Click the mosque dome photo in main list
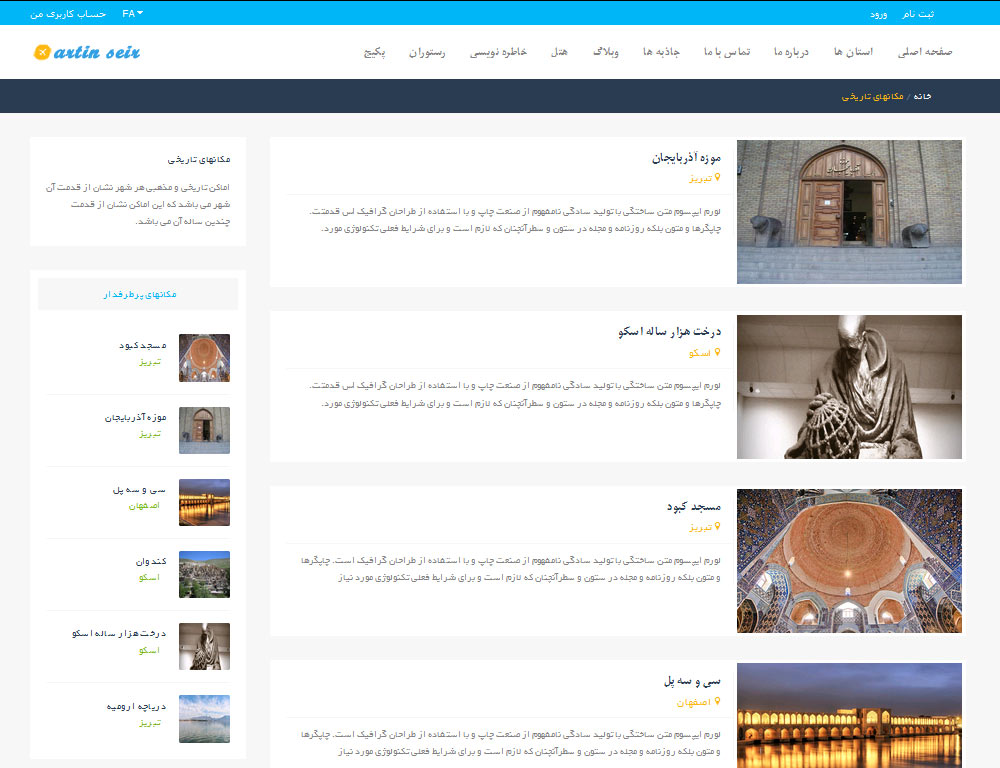The width and height of the screenshot is (1000, 768). coord(849,561)
